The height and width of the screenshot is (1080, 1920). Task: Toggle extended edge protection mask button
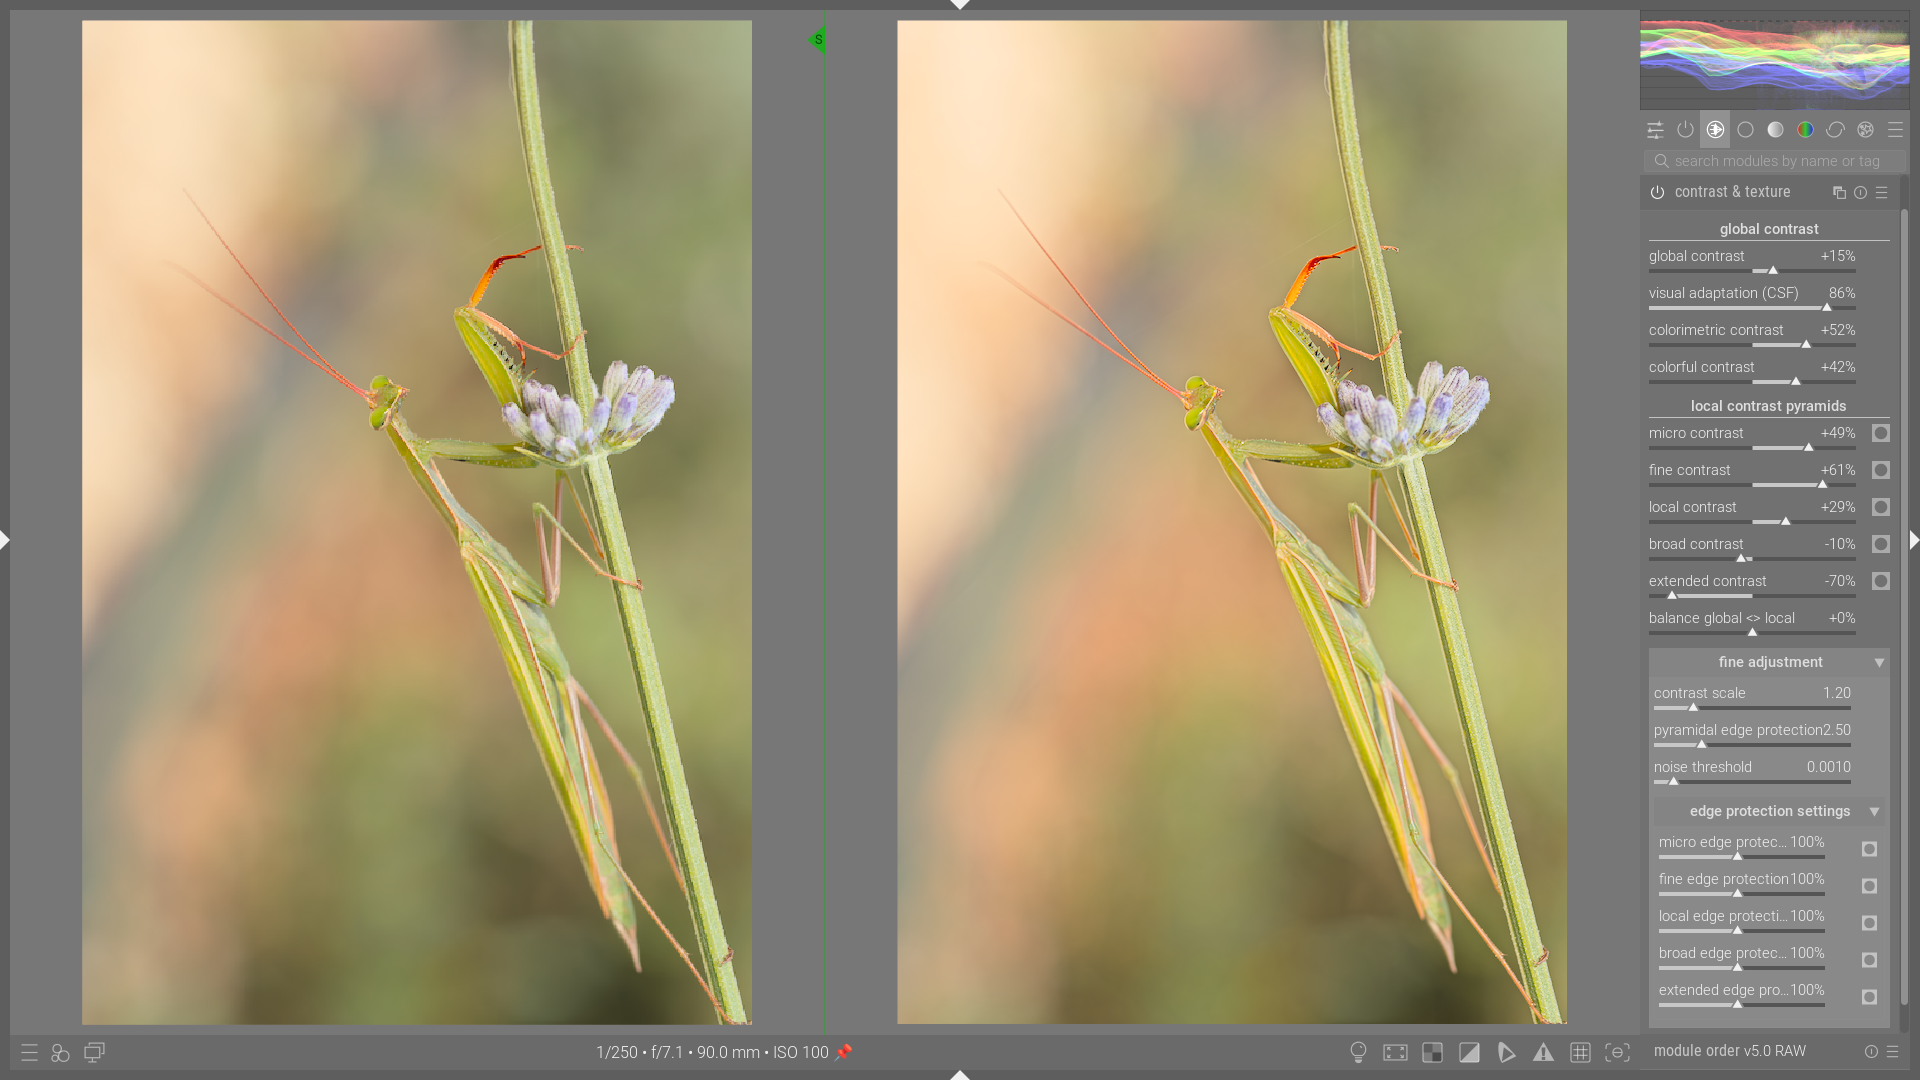1869,996
